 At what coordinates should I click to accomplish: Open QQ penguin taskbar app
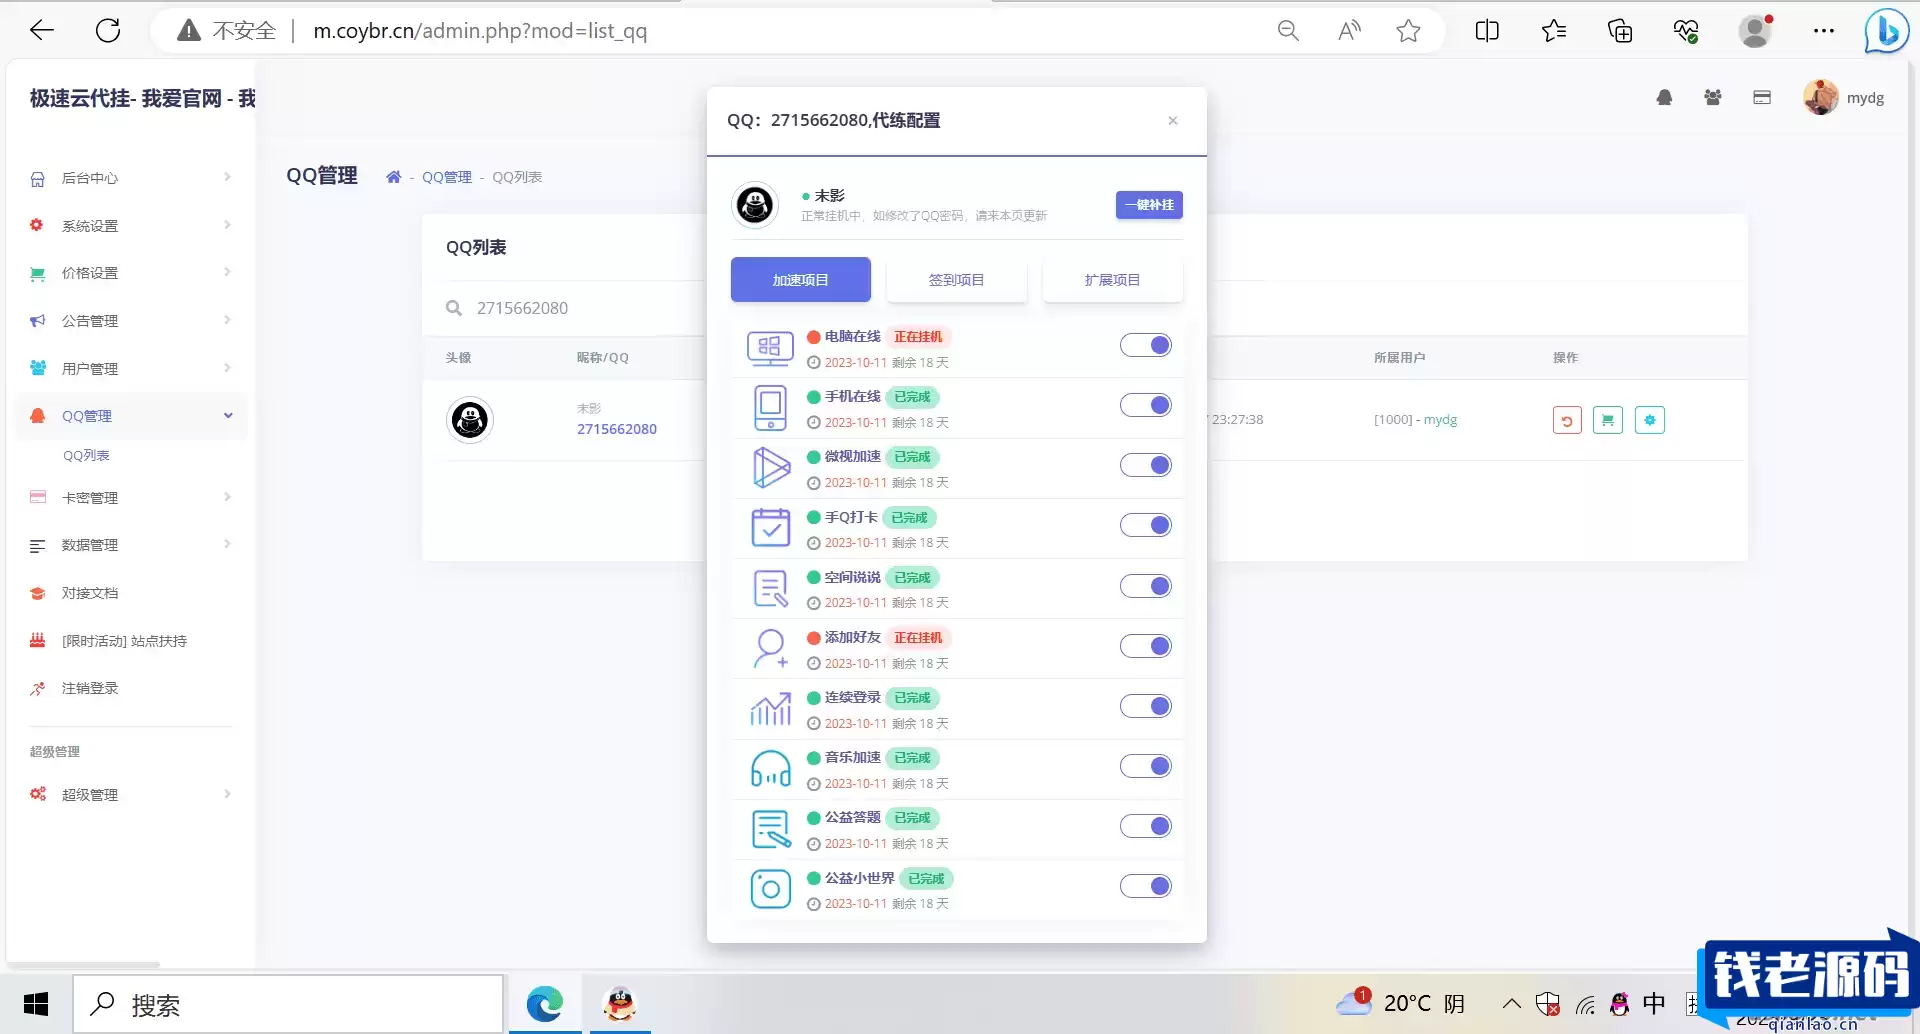620,1004
